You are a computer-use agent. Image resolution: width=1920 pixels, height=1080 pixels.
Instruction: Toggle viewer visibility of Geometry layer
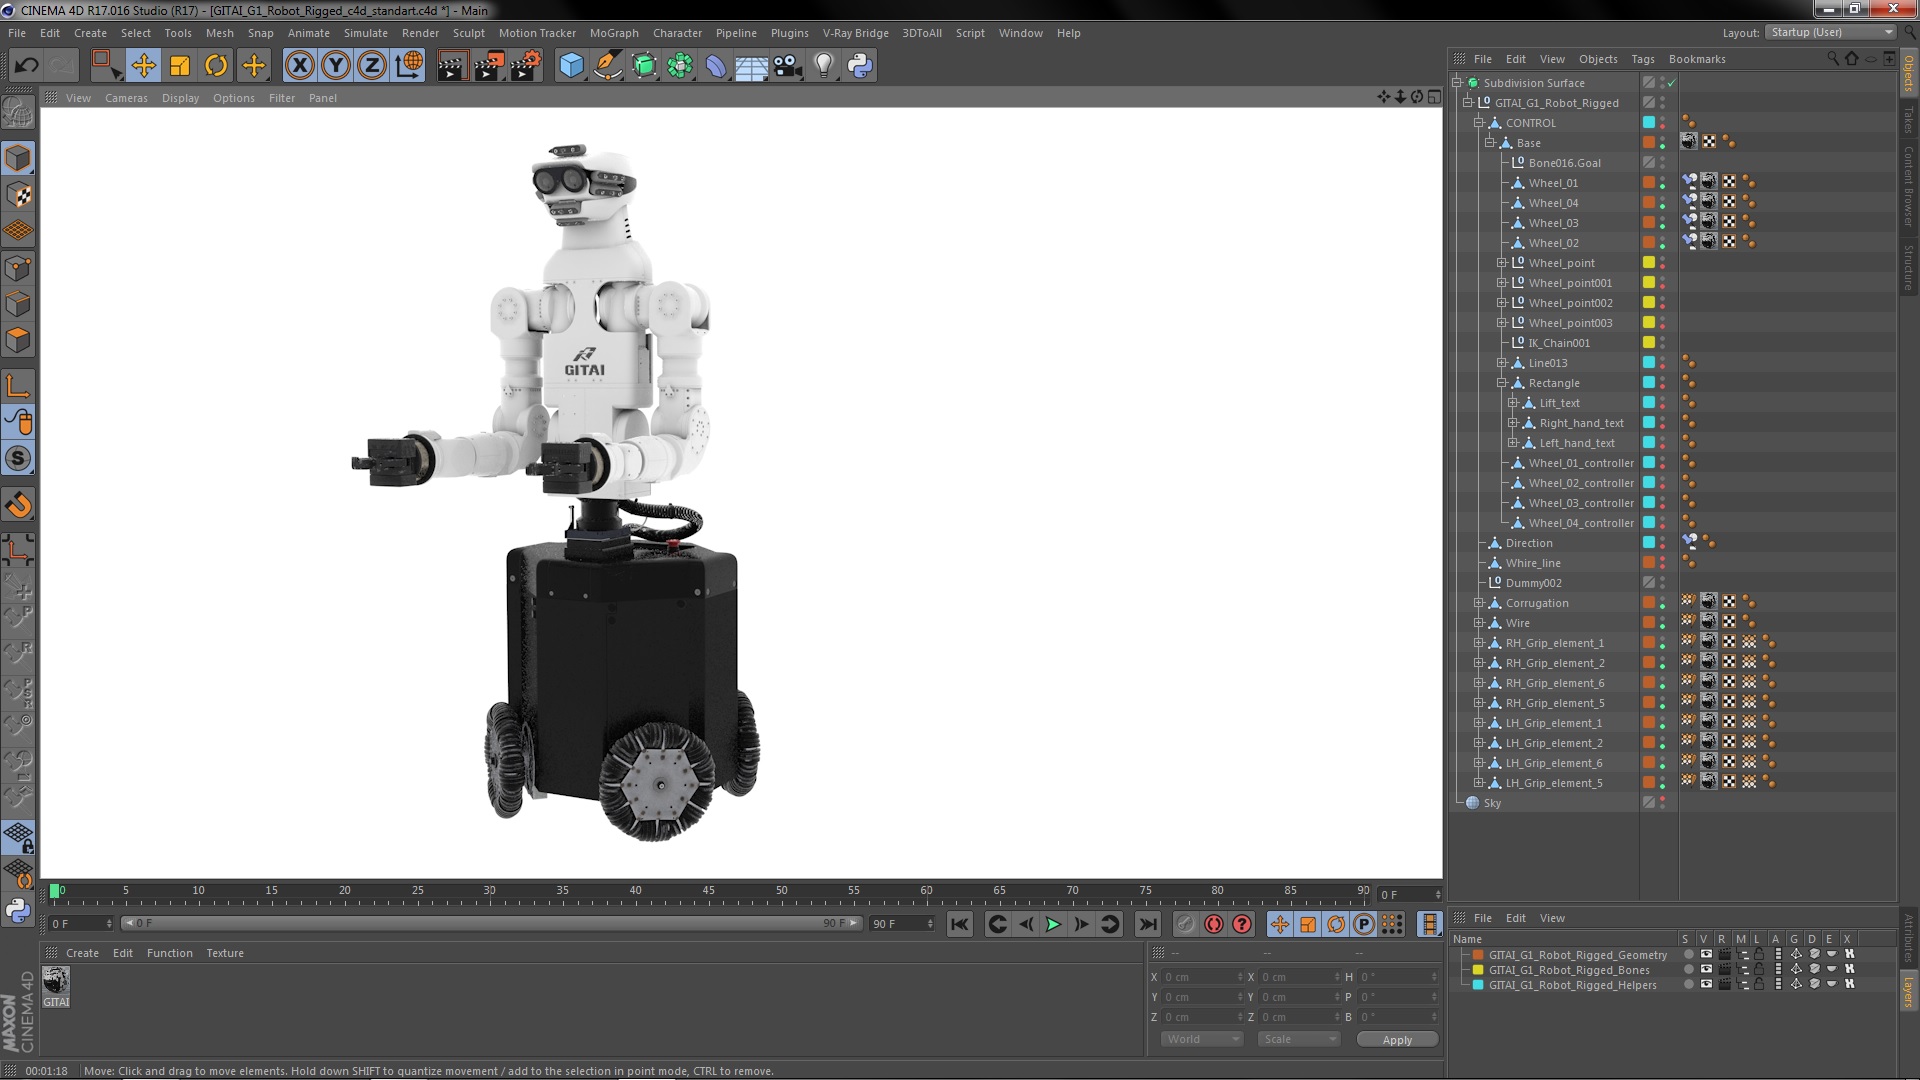coord(1706,955)
